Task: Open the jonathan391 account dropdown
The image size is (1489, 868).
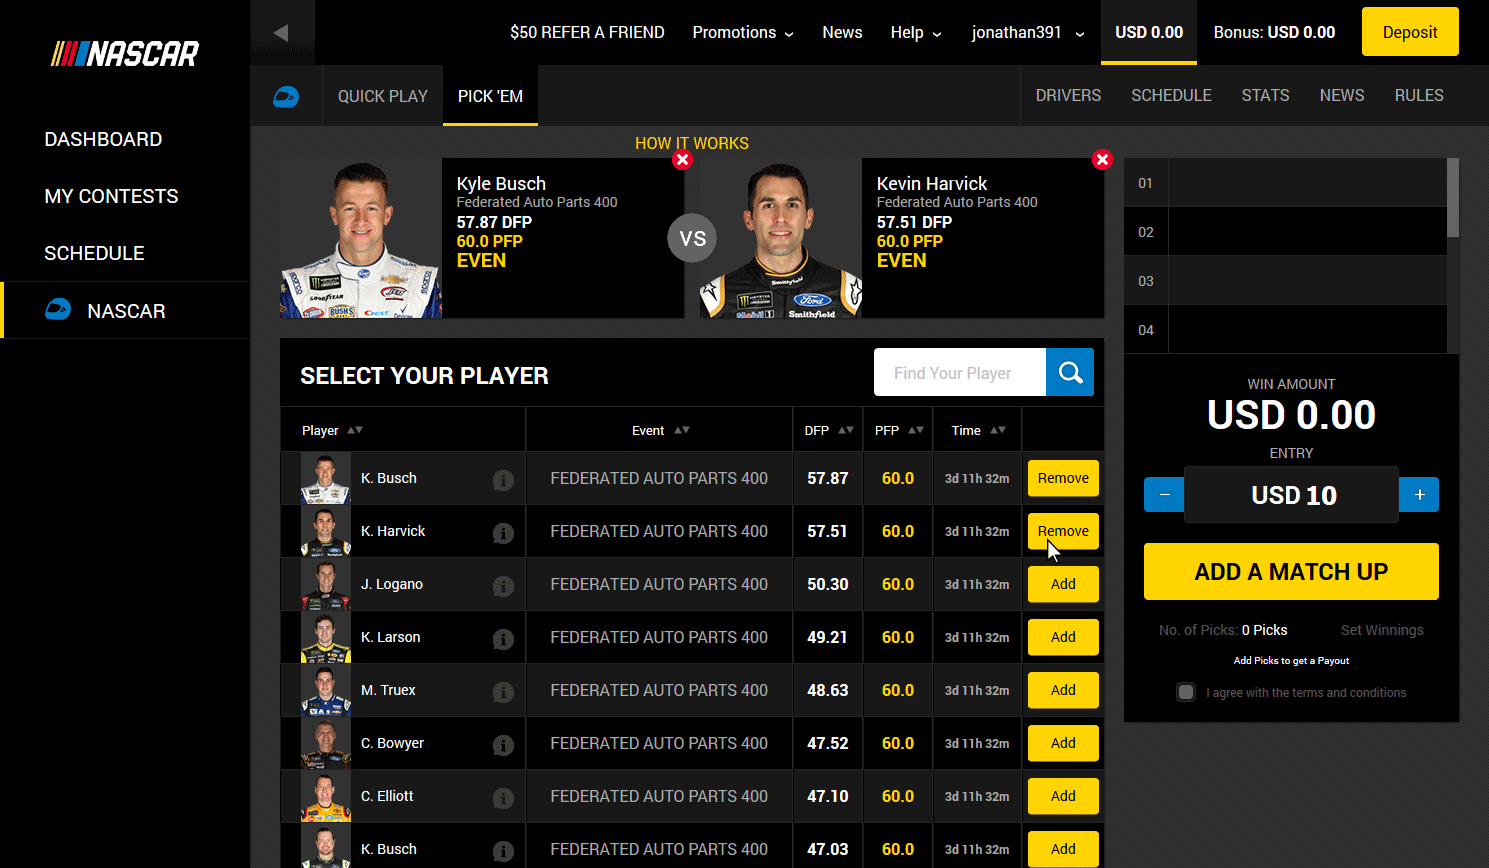Action: coord(1028,33)
